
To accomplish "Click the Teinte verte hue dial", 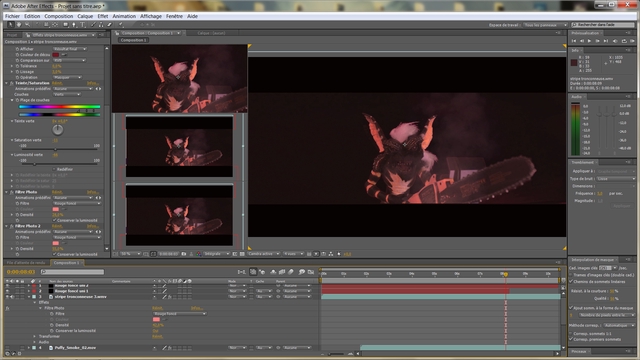I will [x=58, y=130].
